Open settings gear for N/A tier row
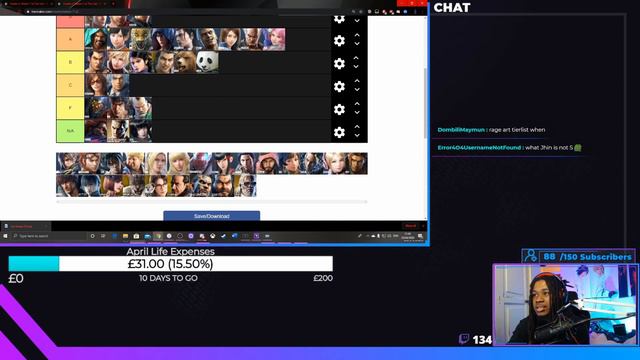Viewport: 640px width, 360px height. tap(339, 132)
